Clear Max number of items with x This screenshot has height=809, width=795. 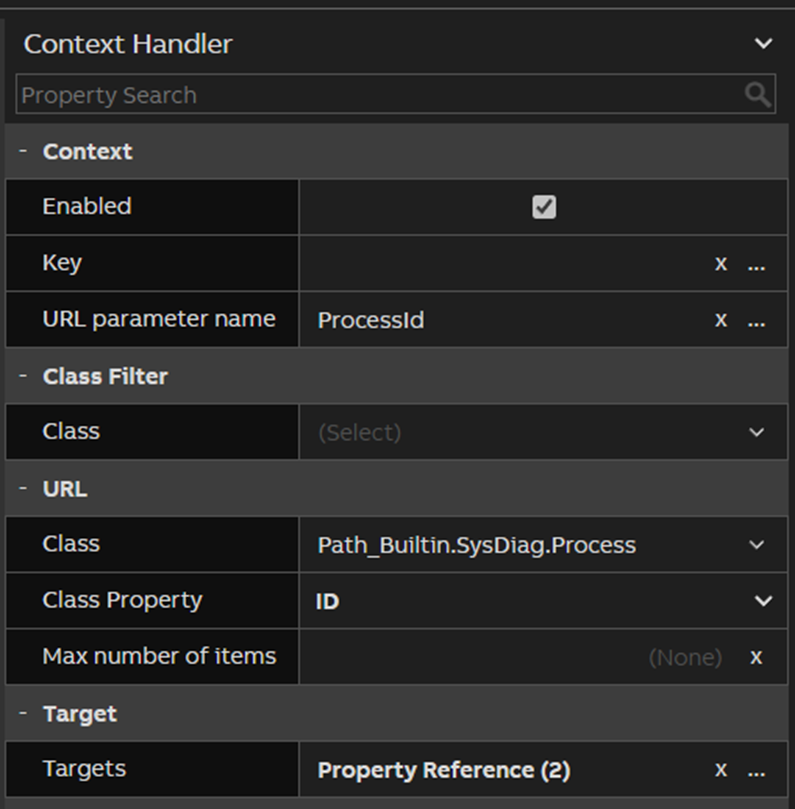click(756, 657)
